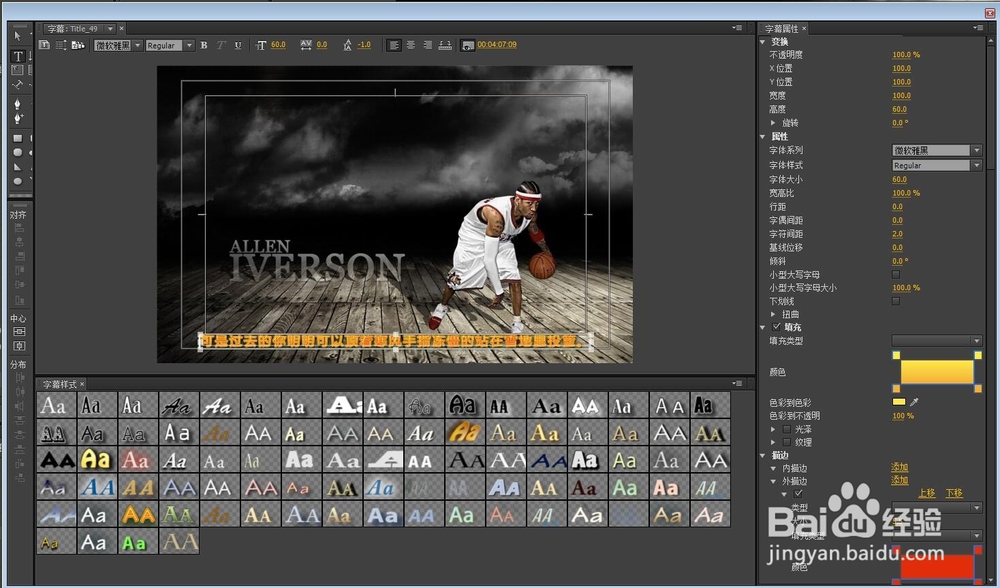Align text right

click(427, 45)
